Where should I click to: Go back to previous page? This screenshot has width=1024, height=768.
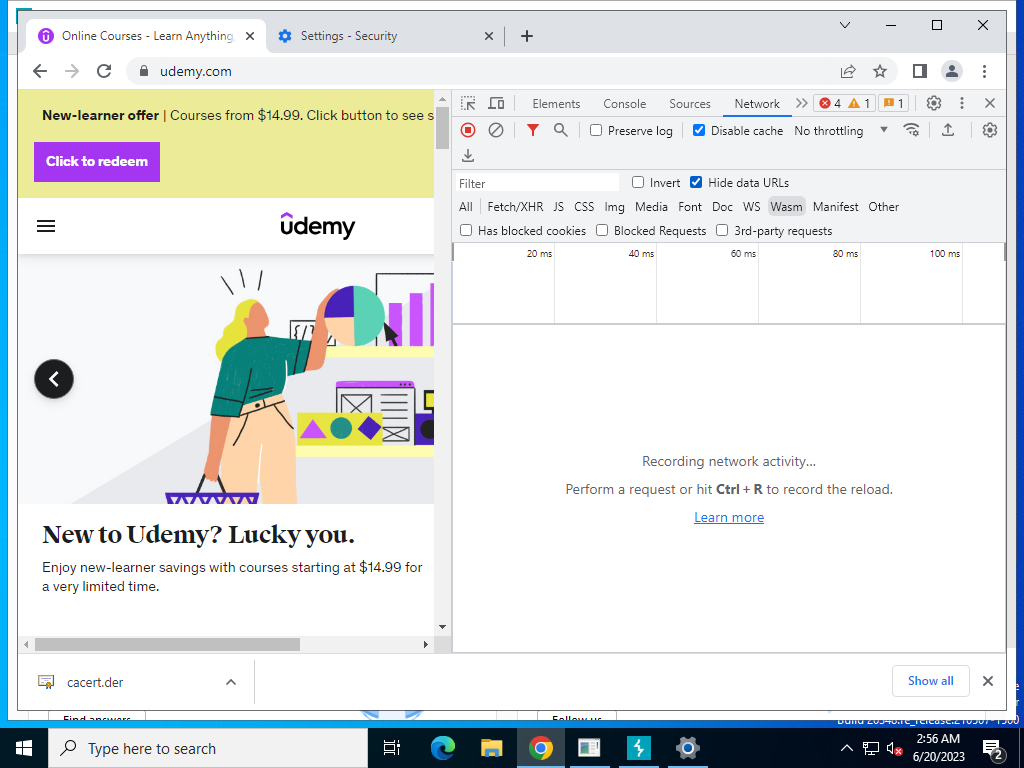[x=40, y=71]
